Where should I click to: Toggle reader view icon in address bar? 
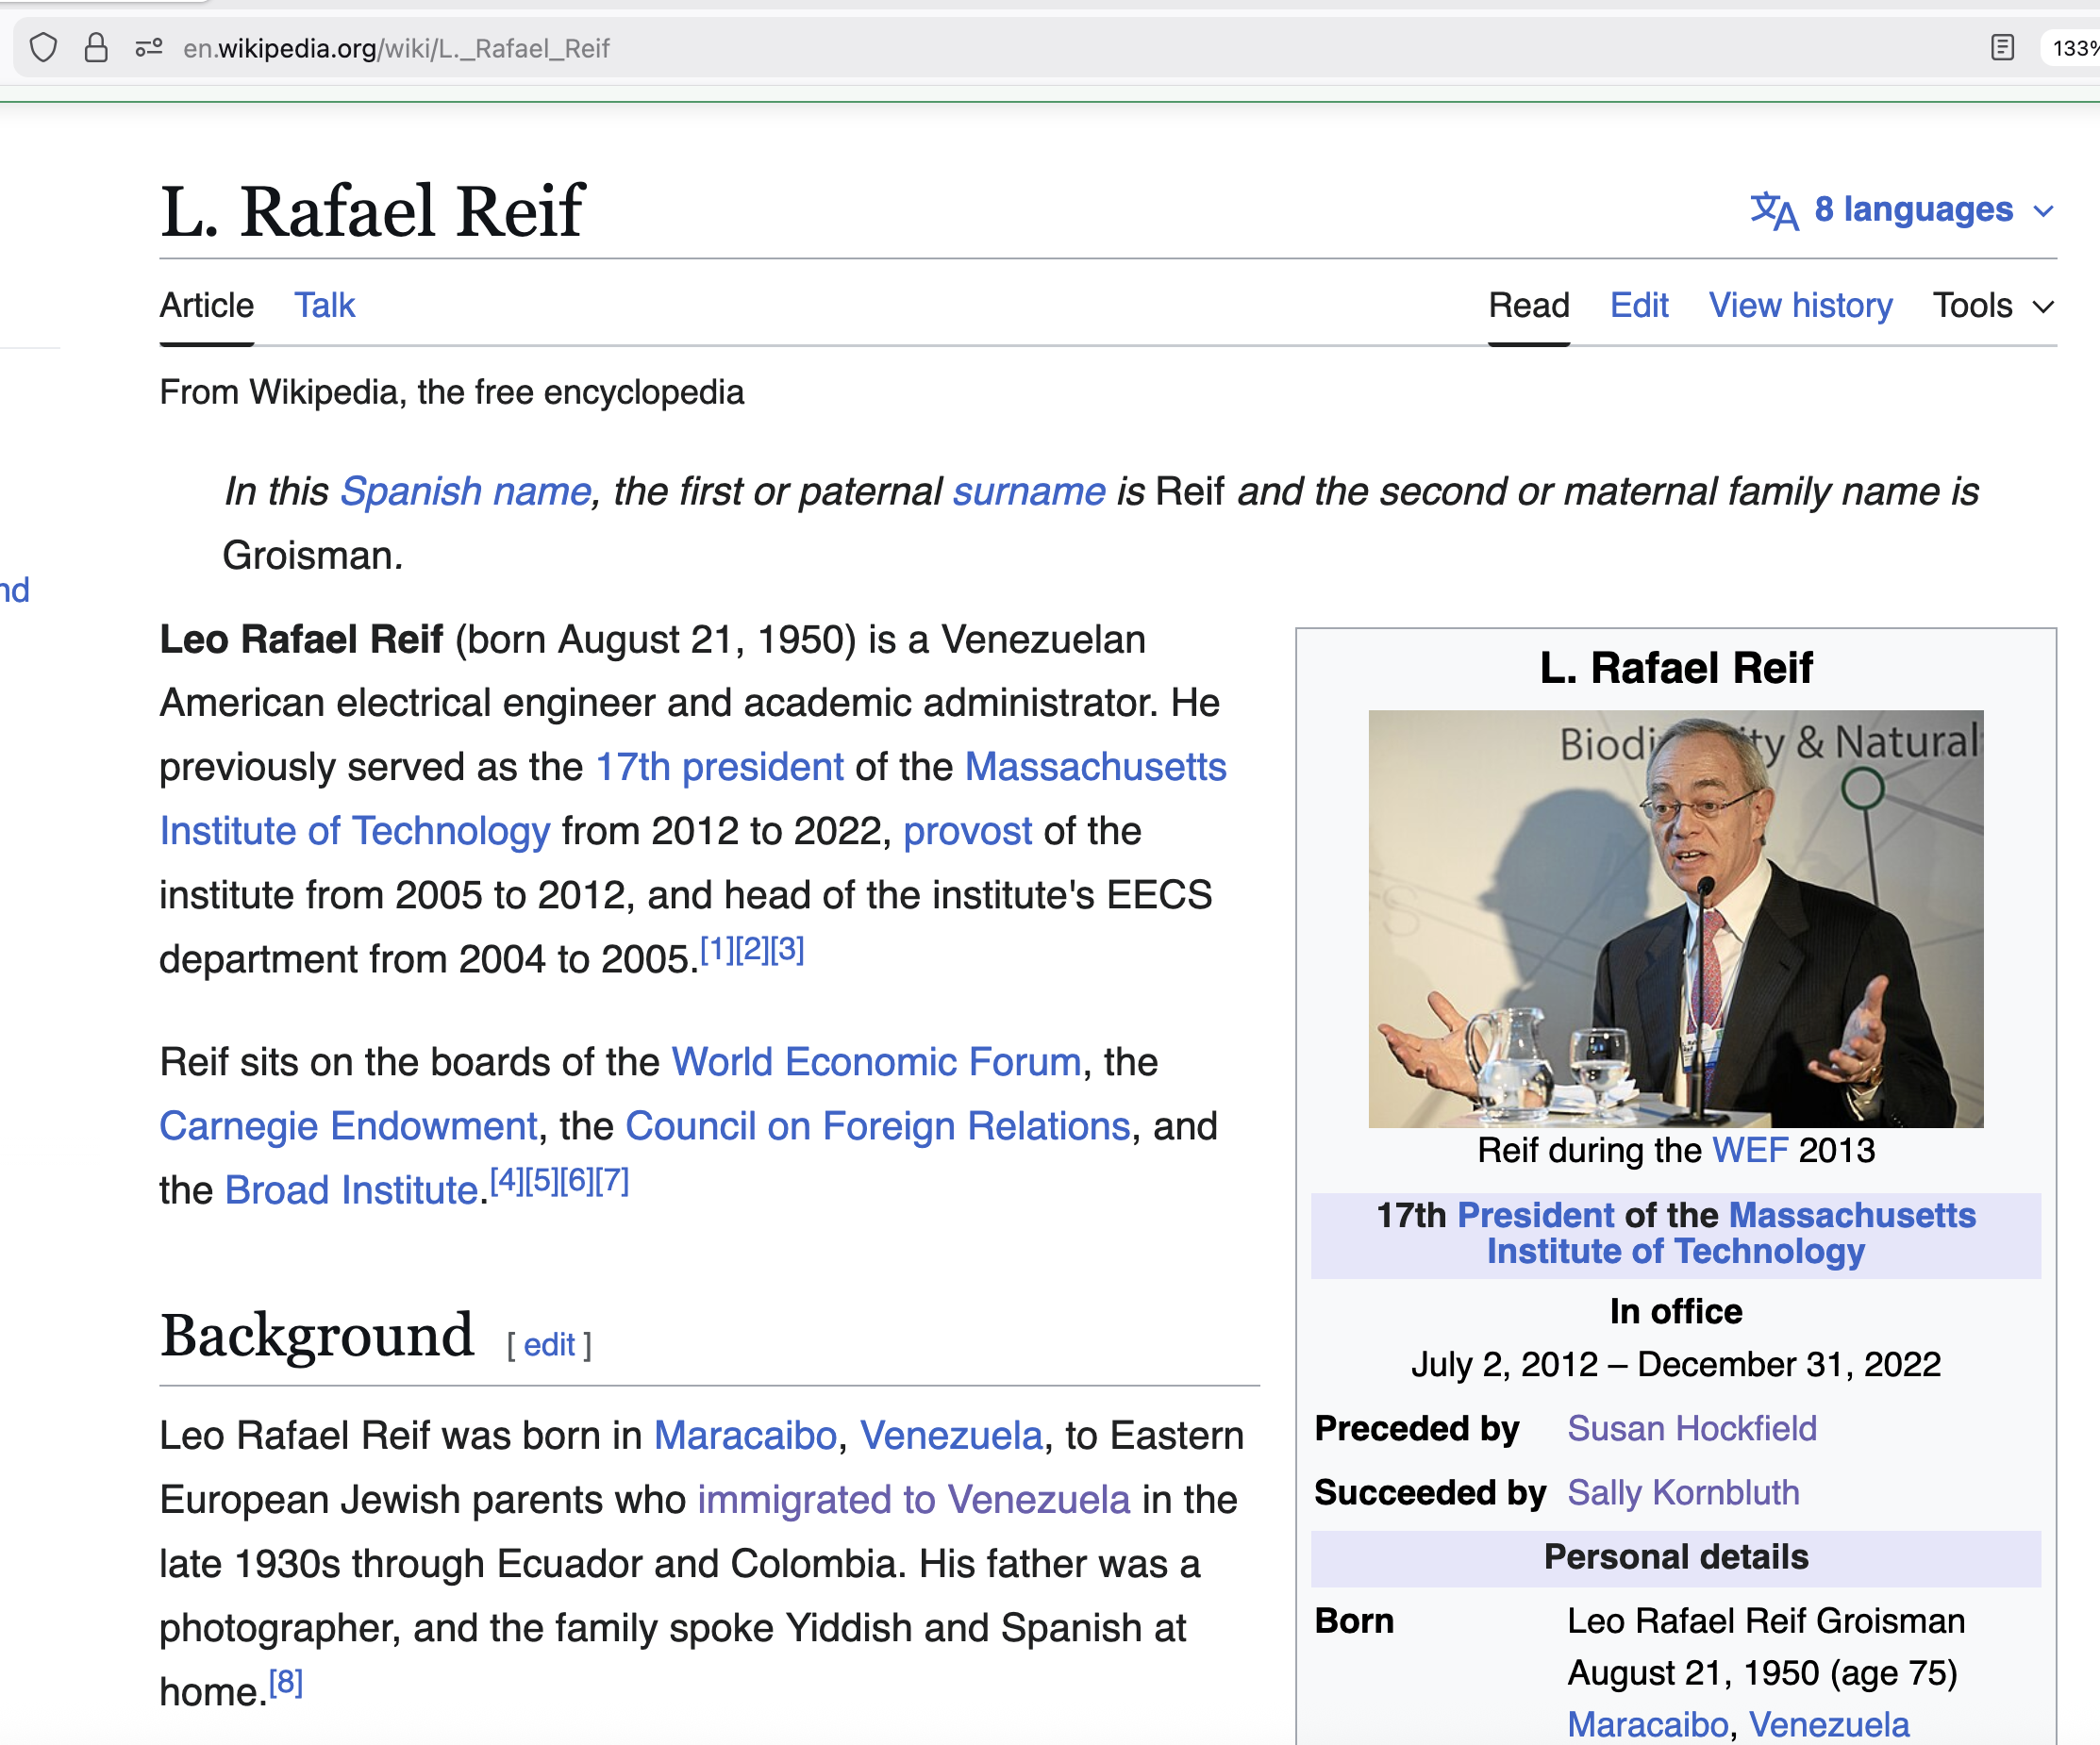pos(2002,48)
